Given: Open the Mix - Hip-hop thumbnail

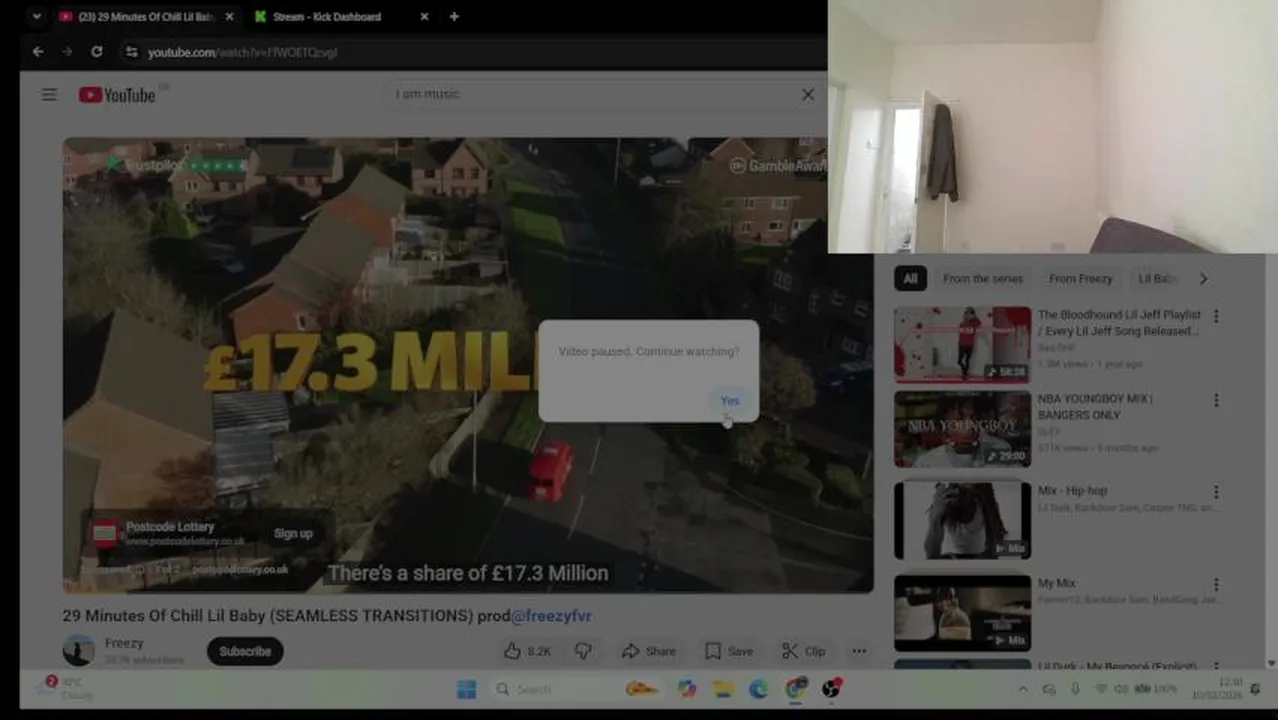Looking at the screenshot, I should coord(962,521).
